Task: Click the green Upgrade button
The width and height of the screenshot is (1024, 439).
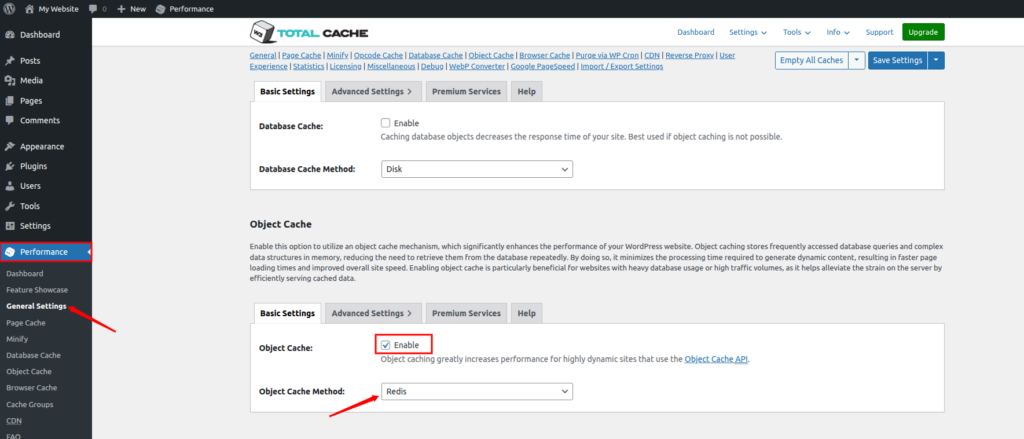Action: (923, 32)
